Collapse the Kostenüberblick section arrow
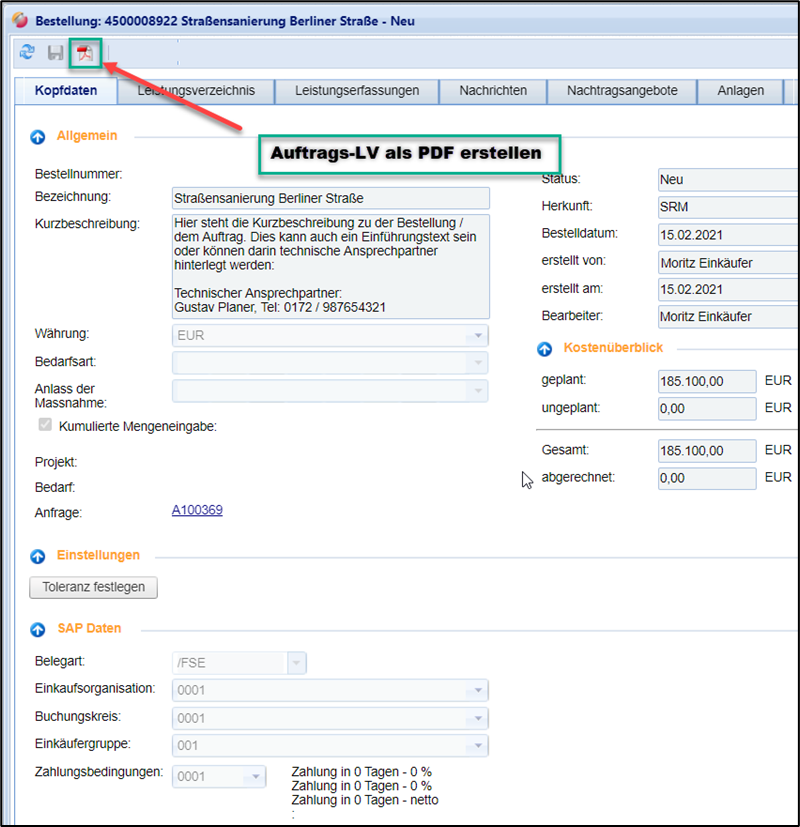 [x=545, y=349]
